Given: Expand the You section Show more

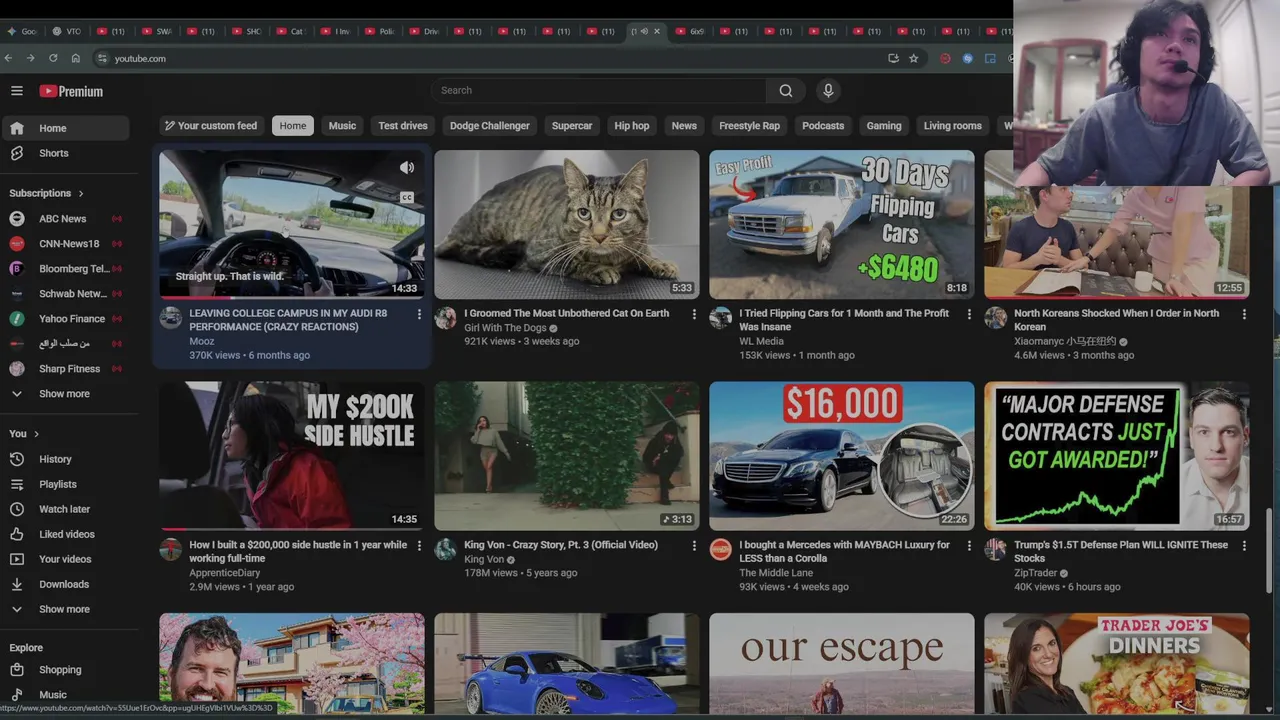Looking at the screenshot, I should (66, 609).
